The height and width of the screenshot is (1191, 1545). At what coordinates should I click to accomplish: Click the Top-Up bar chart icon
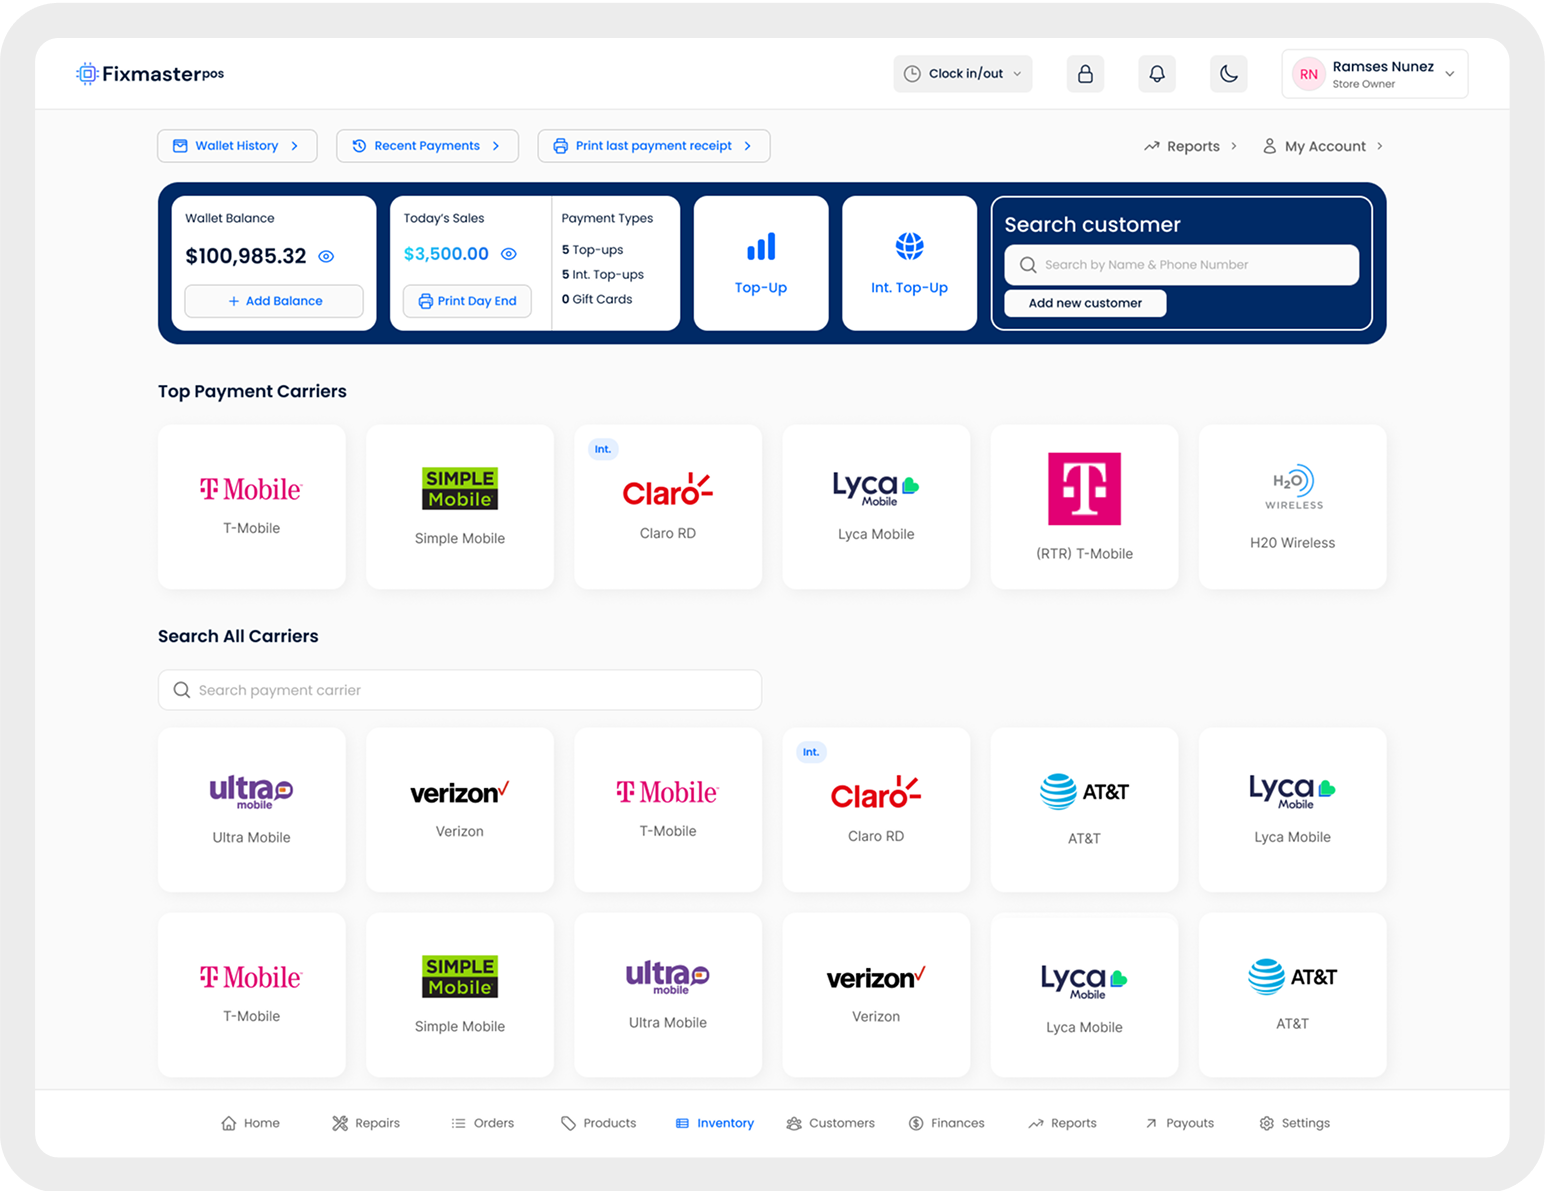761,247
